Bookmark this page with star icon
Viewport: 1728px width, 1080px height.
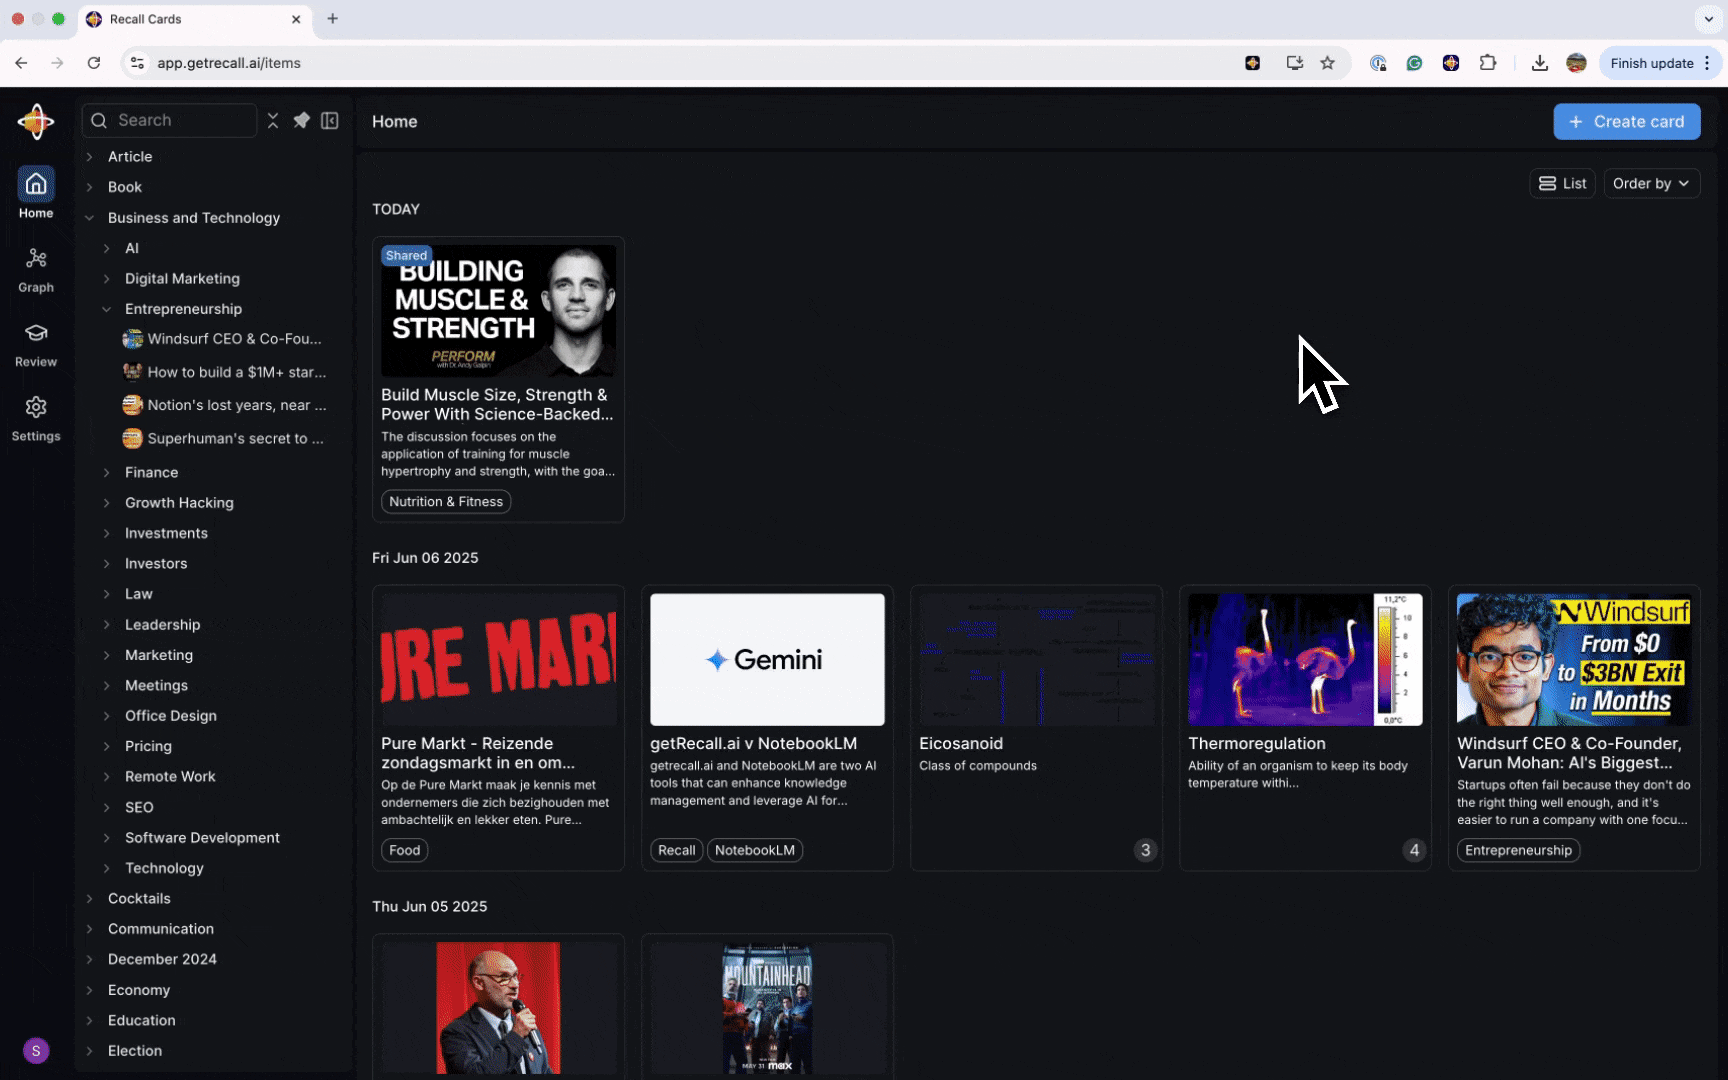(x=1327, y=63)
